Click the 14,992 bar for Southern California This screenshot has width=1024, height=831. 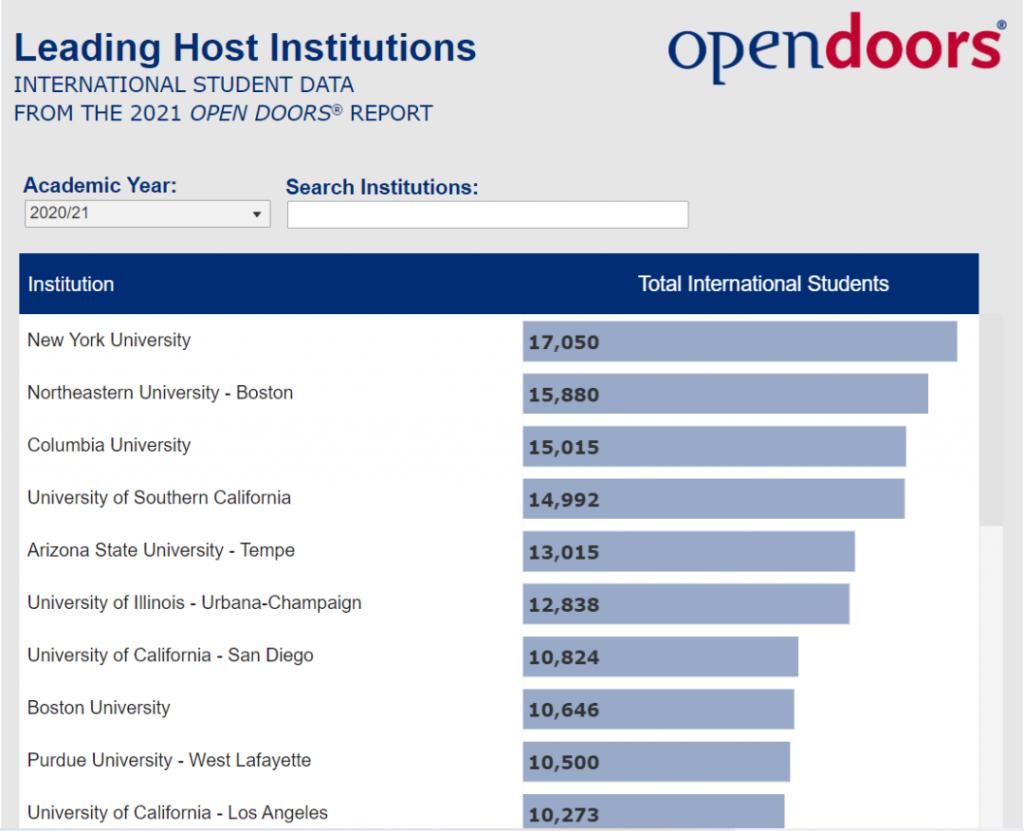coord(714,498)
